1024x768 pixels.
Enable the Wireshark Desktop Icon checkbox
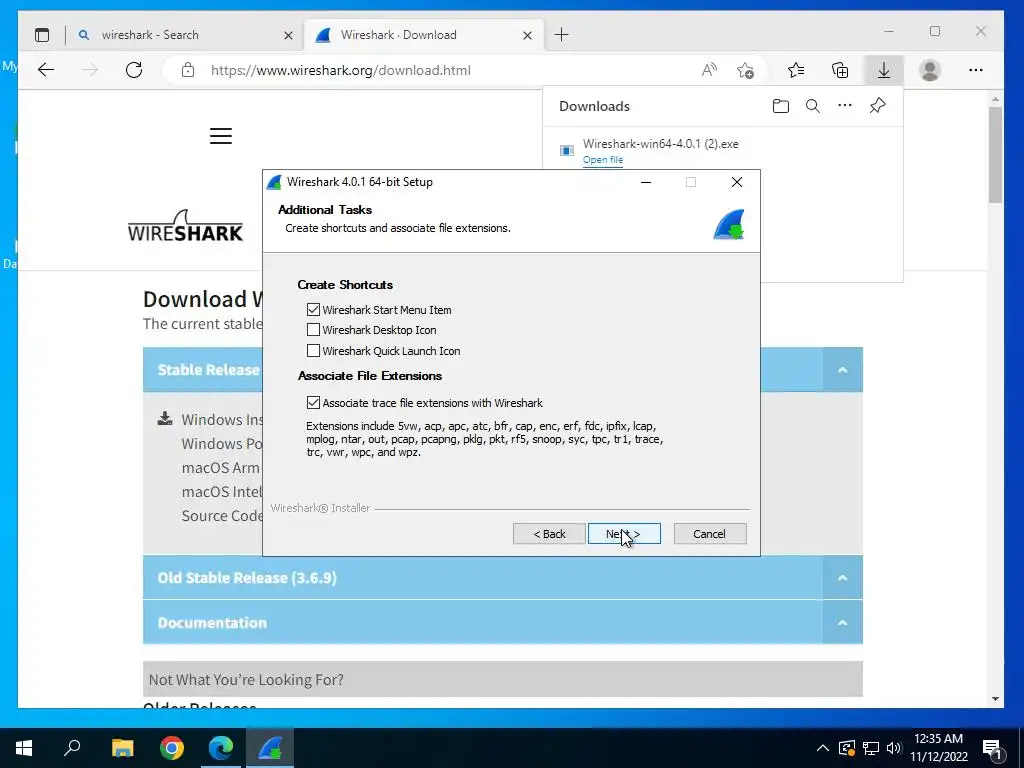pyautogui.click(x=313, y=330)
